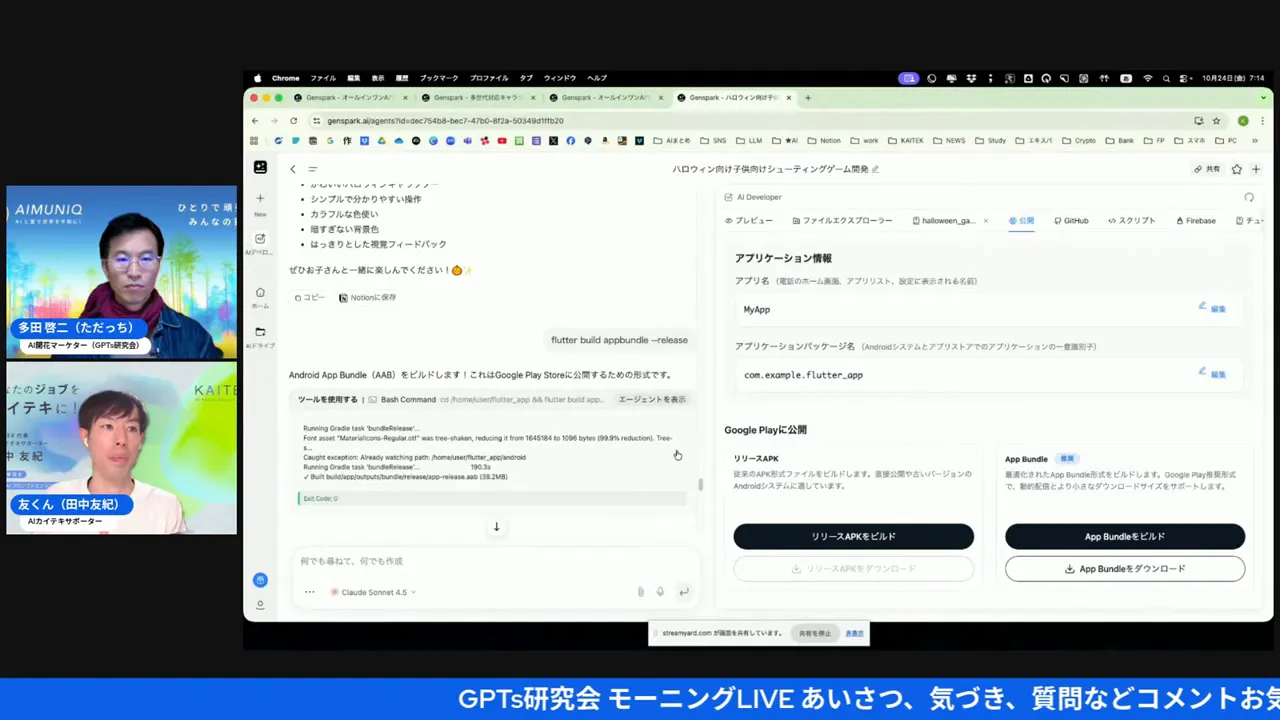Open the Facebook bookmark icon
This screenshot has height=720, width=1280.
pos(571,141)
